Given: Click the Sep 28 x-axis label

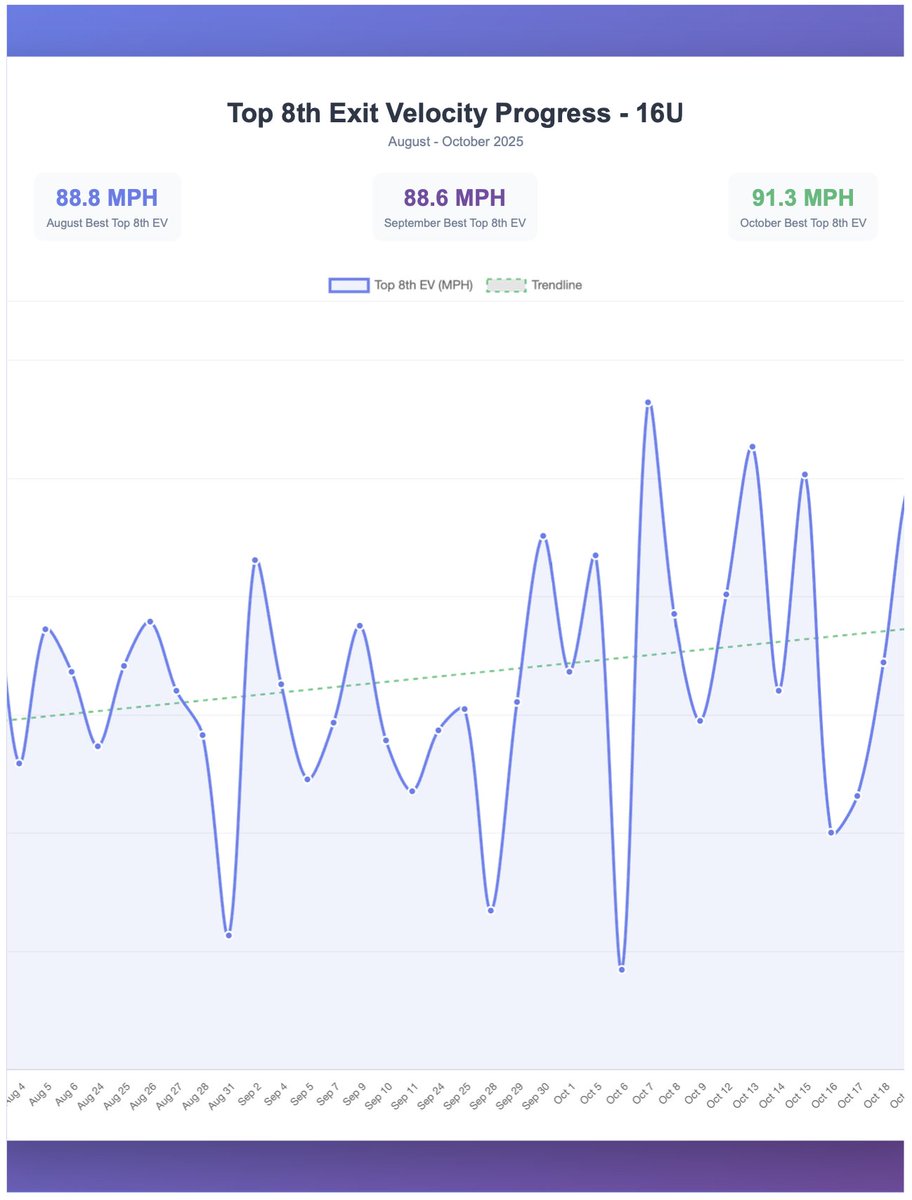Looking at the screenshot, I should [484, 1096].
